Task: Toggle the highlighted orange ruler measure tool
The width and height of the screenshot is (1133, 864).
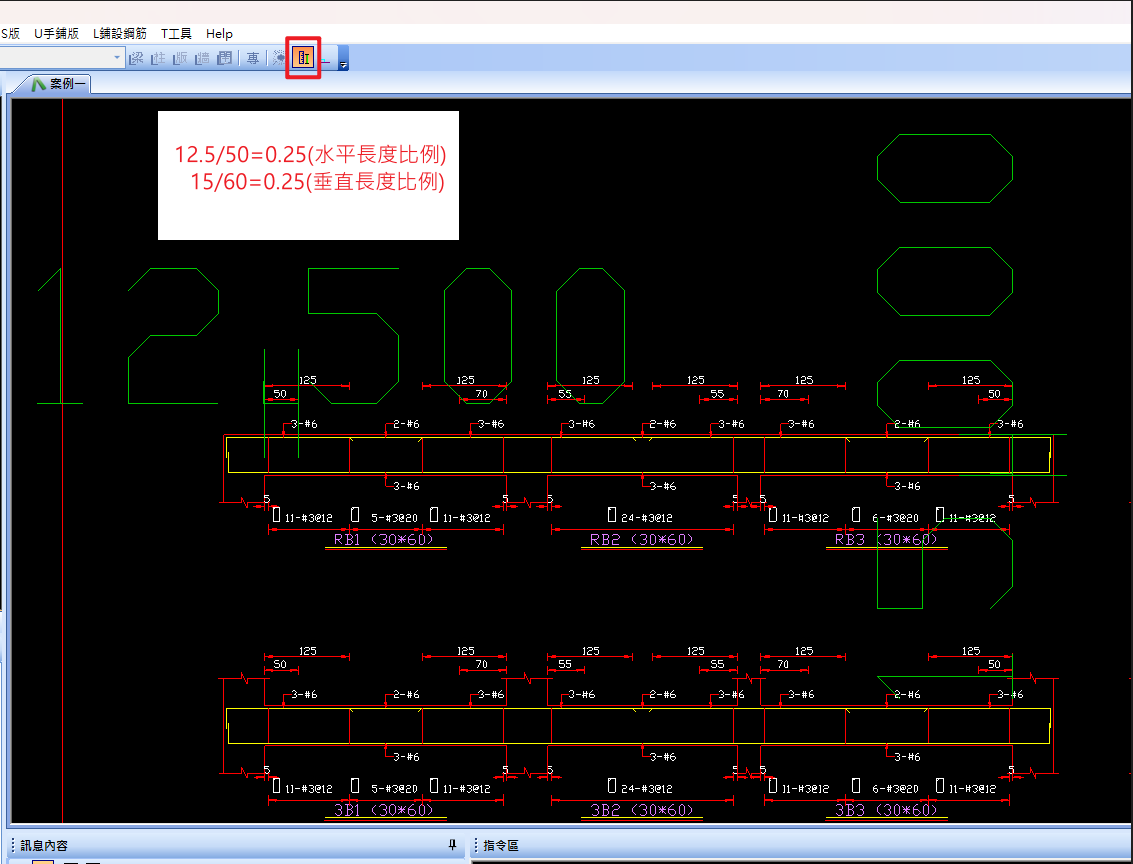Action: [x=303, y=58]
